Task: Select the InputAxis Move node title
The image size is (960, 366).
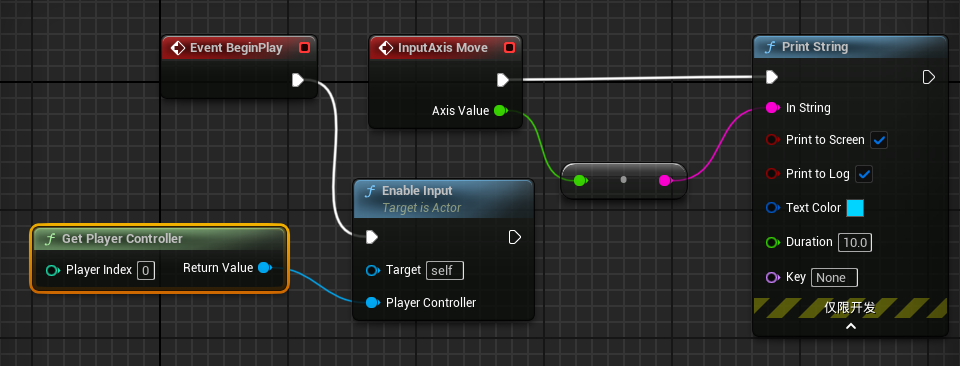Action: click(x=443, y=48)
